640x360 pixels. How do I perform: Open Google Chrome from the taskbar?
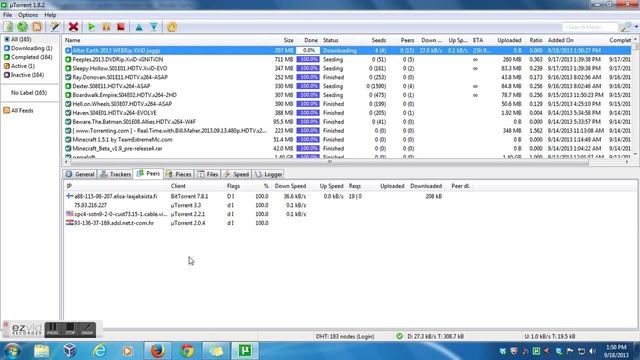pos(187,351)
